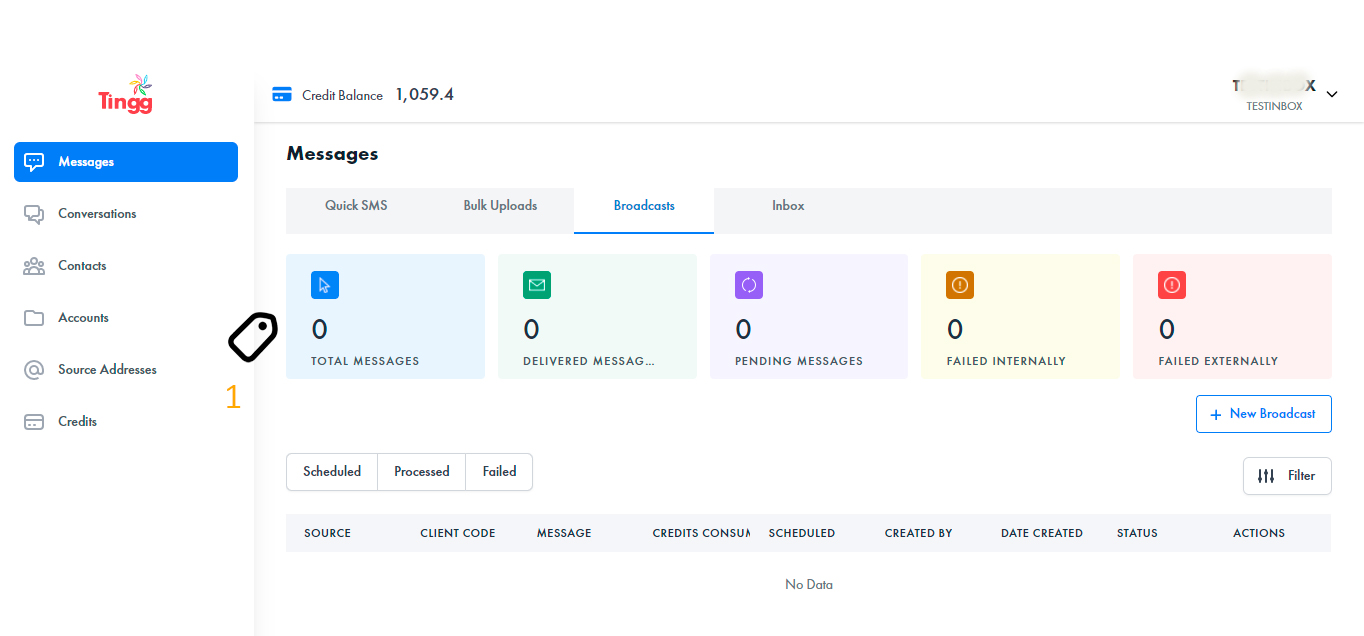This screenshot has height=636, width=1364.
Task: Click the plus icon on New Broadcast
Action: click(1216, 414)
